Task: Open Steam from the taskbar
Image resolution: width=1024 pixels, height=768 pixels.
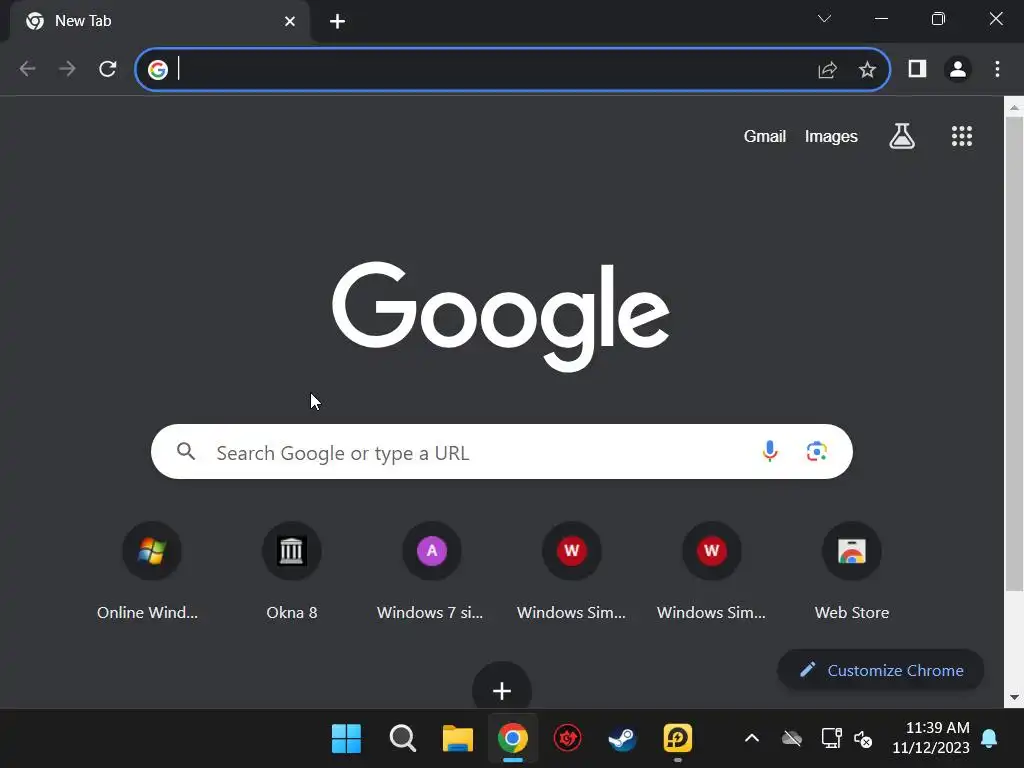Action: coord(622,739)
